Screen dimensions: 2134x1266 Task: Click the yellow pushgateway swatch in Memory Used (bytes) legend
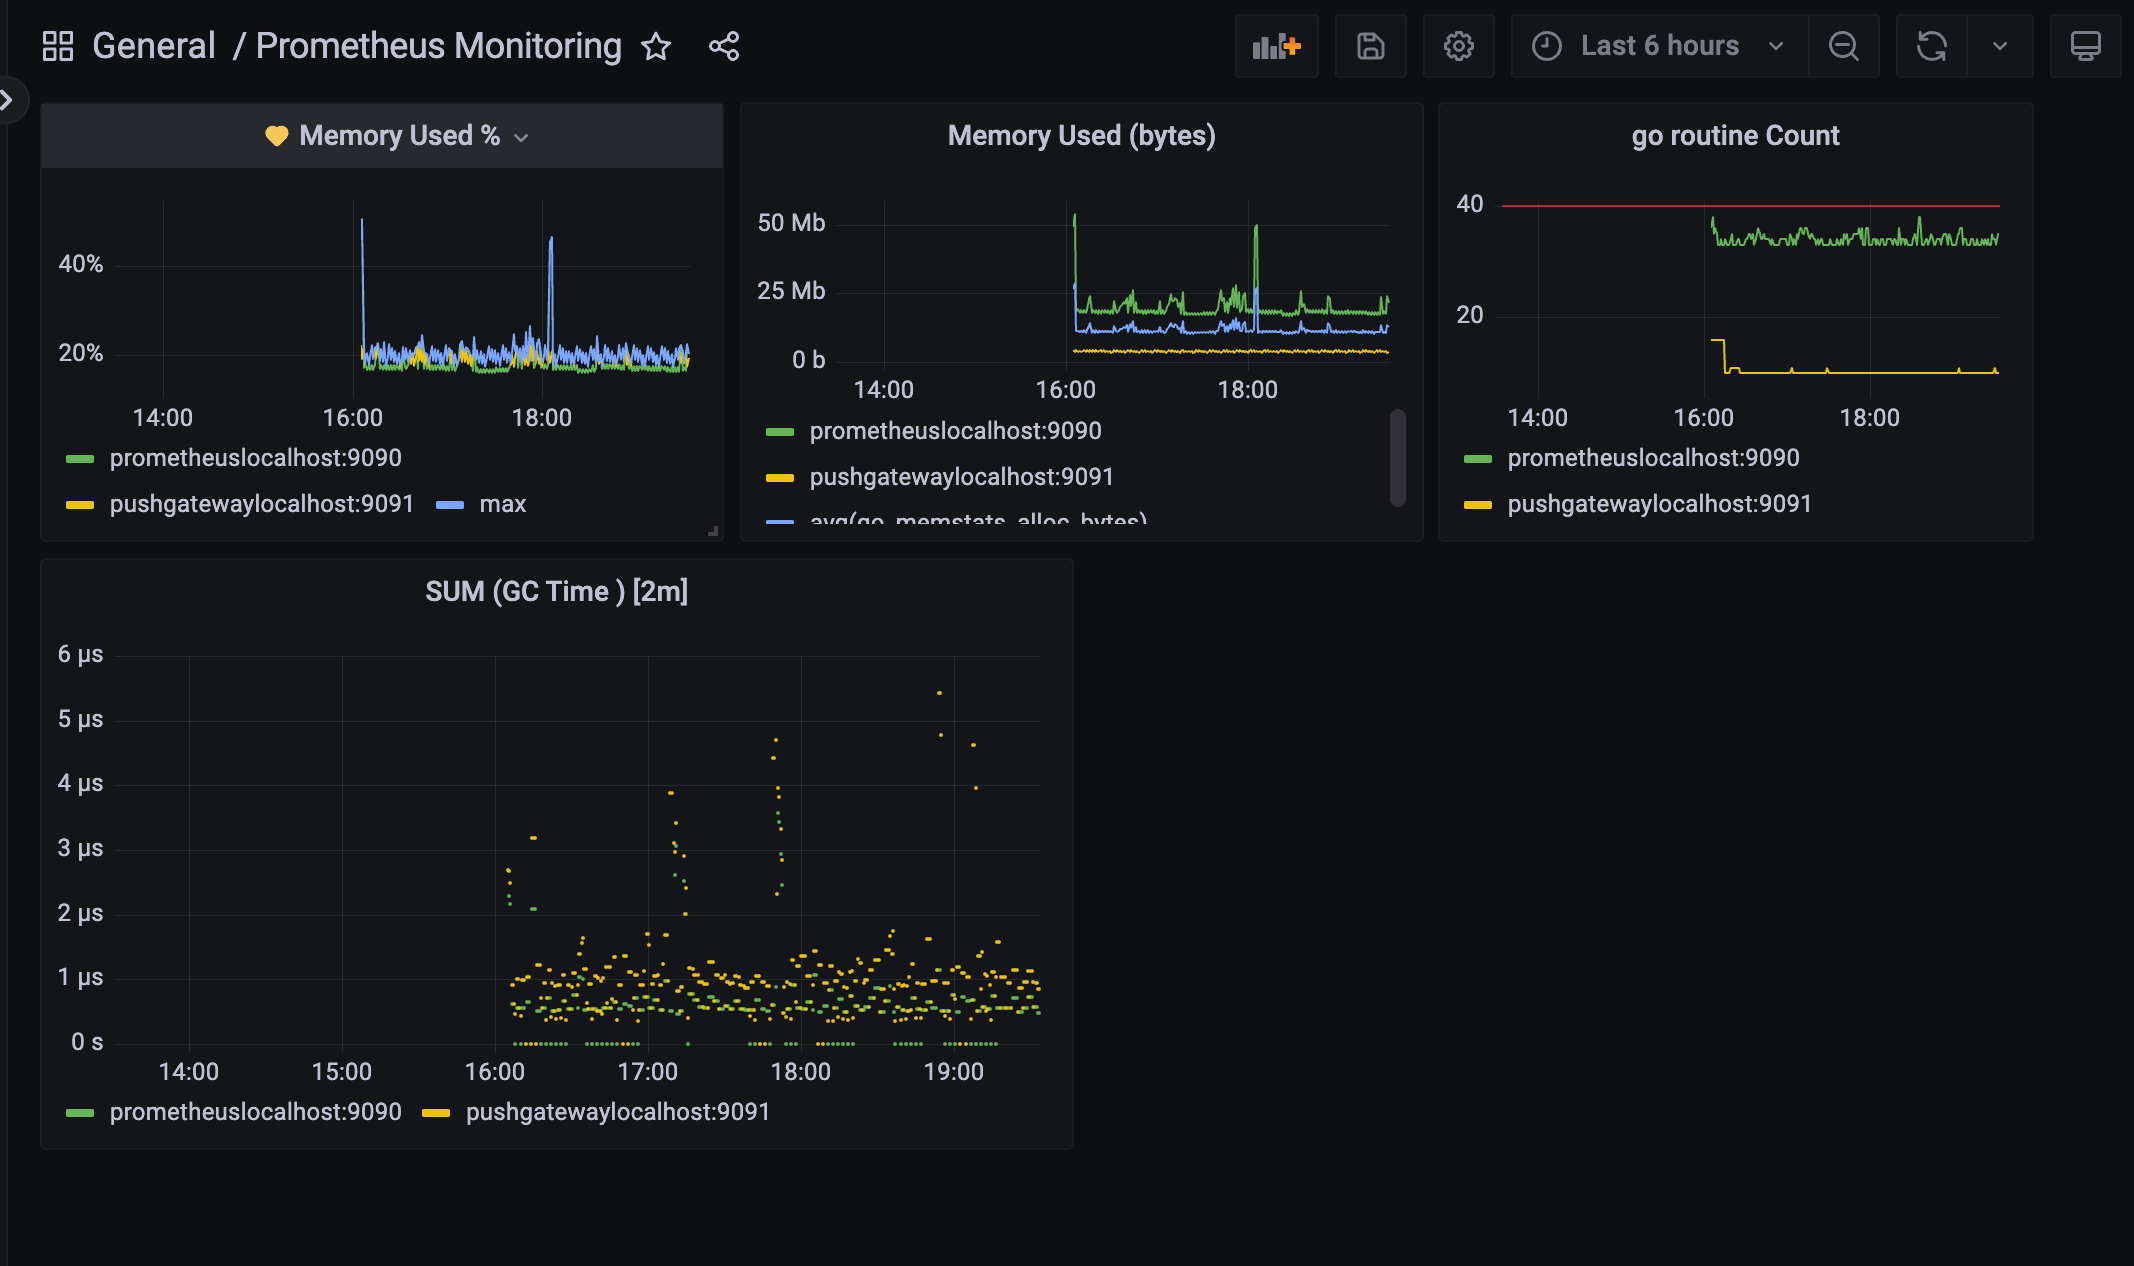coord(779,478)
